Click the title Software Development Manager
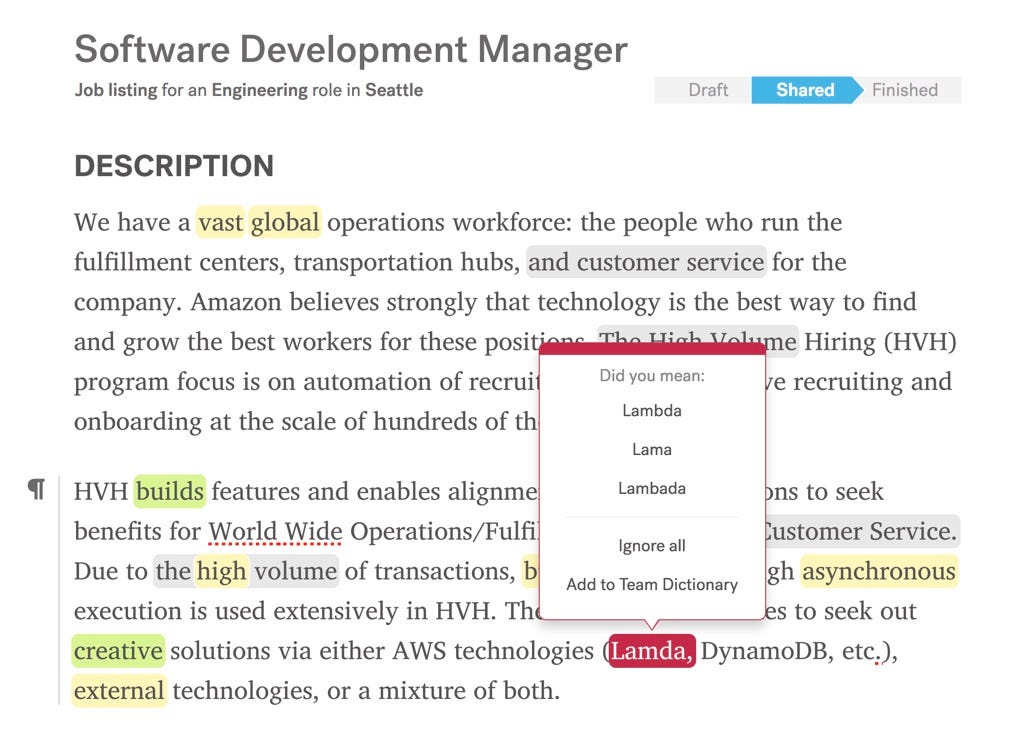This screenshot has width=1024, height=741. (351, 50)
